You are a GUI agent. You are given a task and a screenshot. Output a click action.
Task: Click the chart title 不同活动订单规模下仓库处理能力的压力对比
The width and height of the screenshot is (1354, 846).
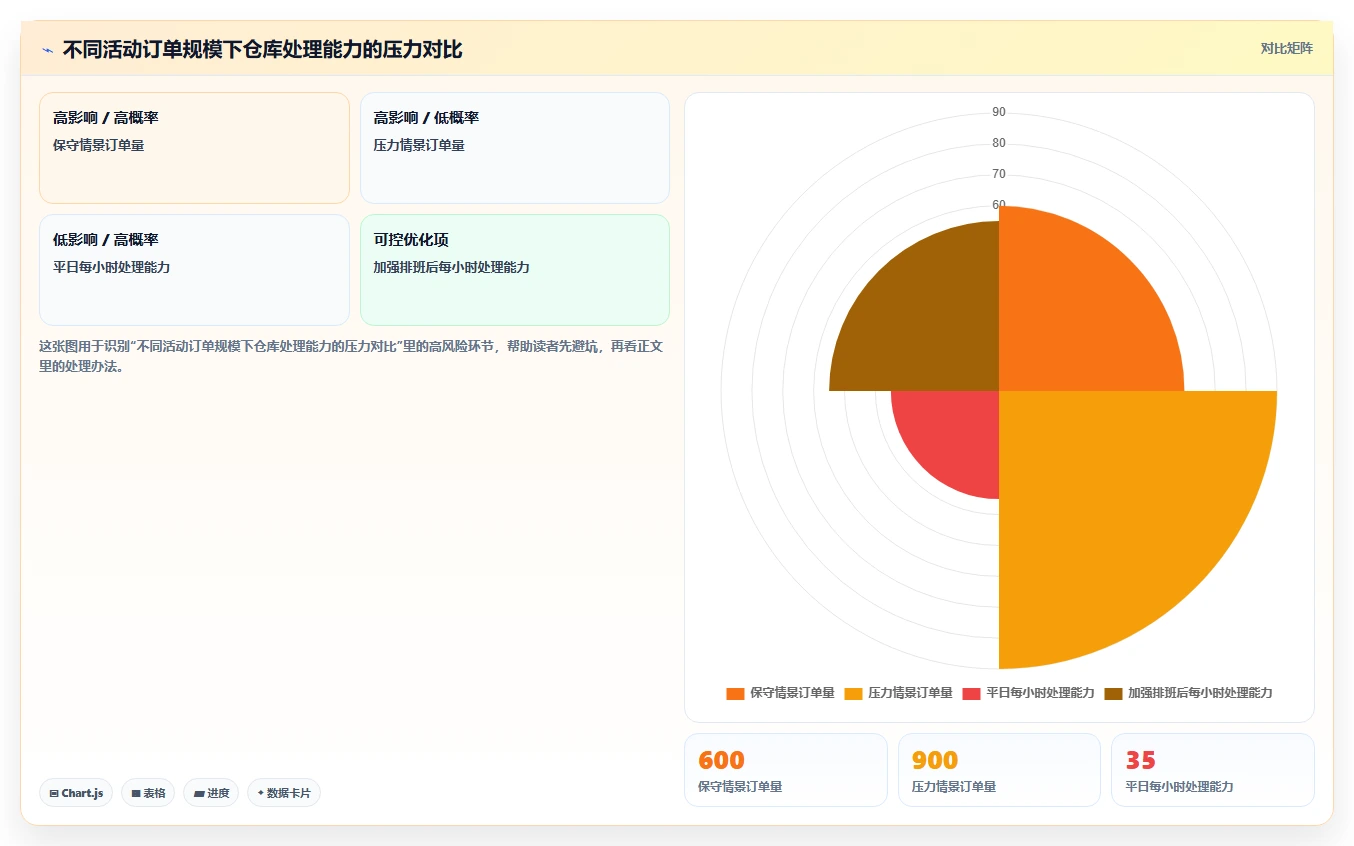262,50
